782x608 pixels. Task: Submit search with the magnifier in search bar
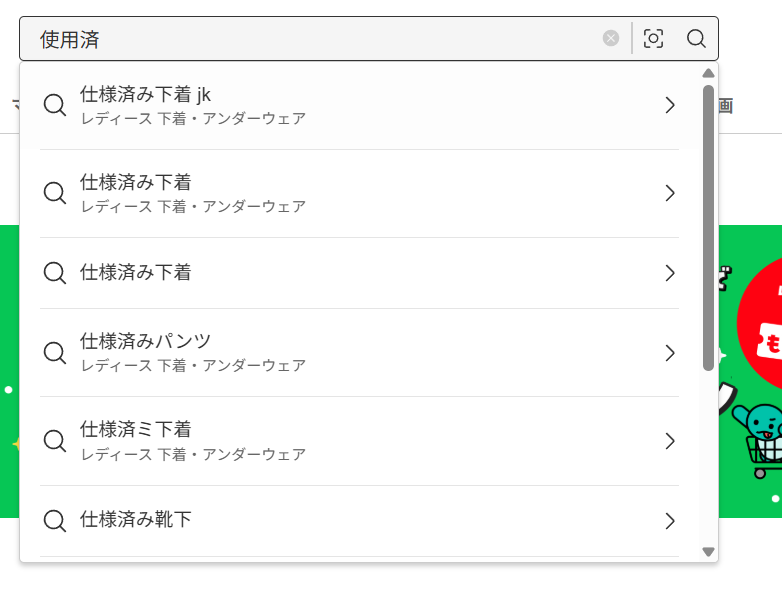[696, 39]
